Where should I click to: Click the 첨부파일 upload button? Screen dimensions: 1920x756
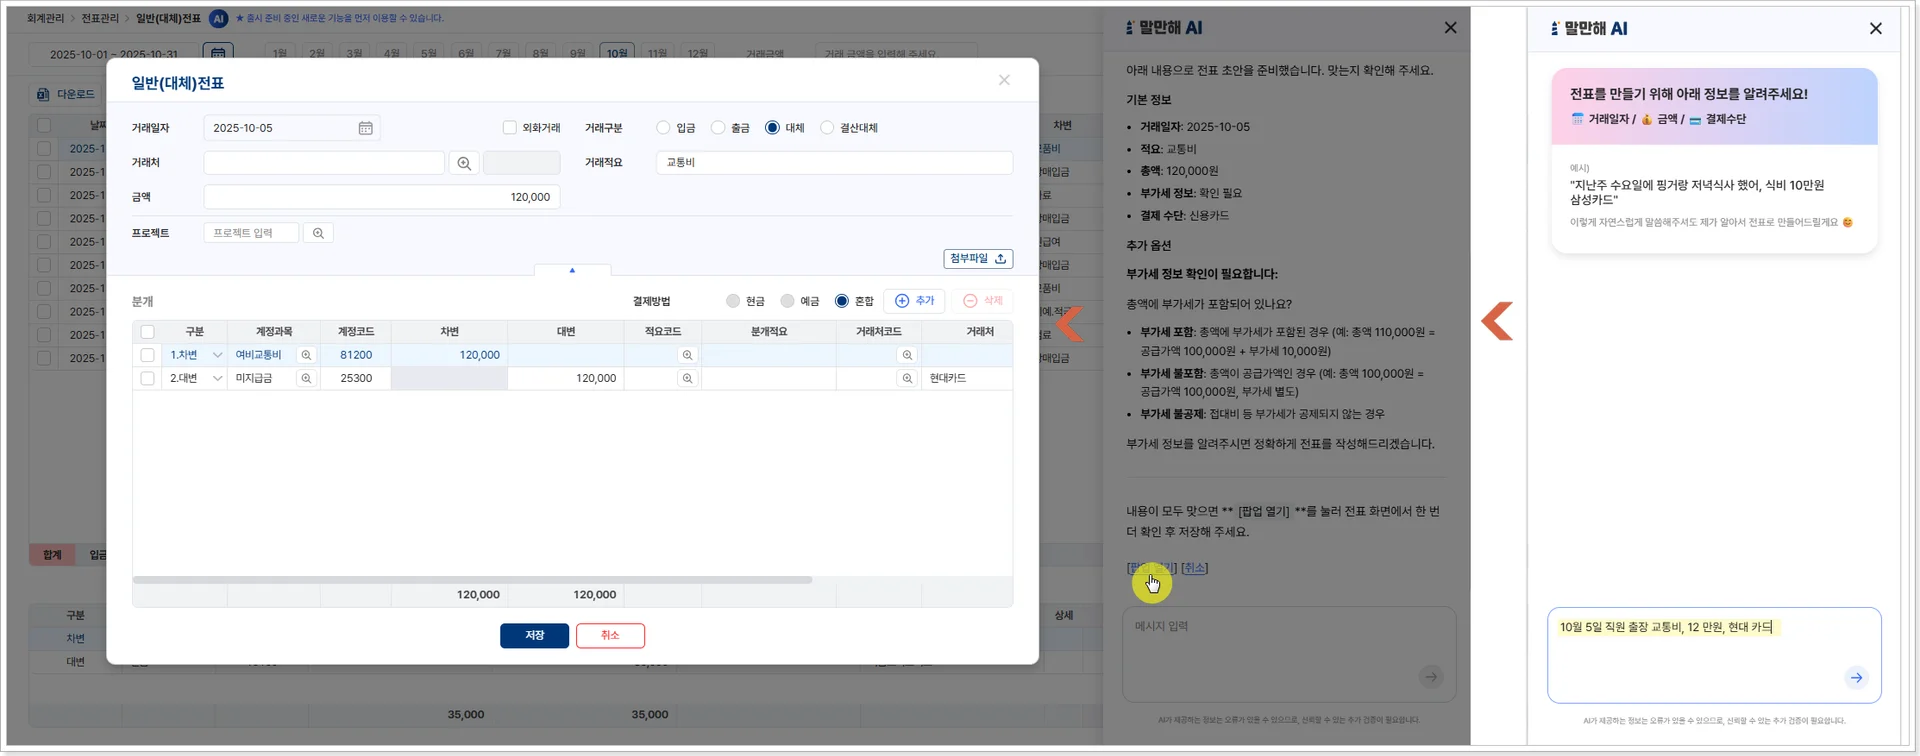pos(977,259)
